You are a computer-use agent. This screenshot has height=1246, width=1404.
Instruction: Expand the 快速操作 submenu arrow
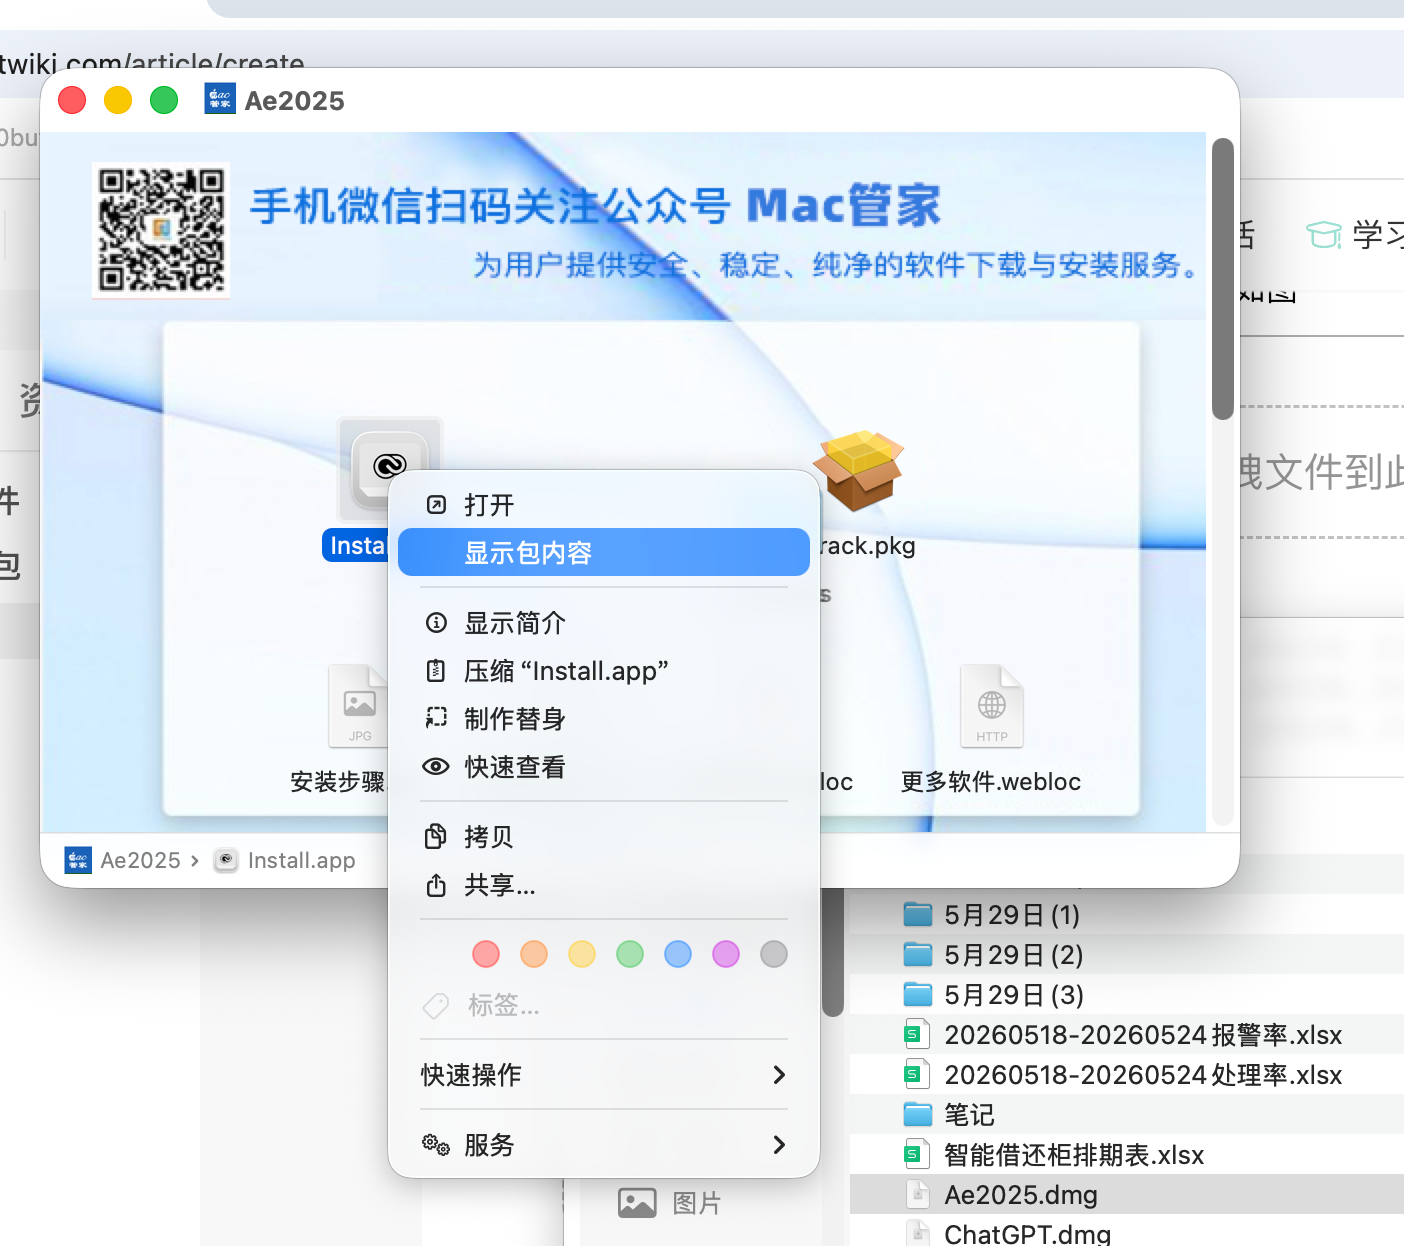[779, 1075]
